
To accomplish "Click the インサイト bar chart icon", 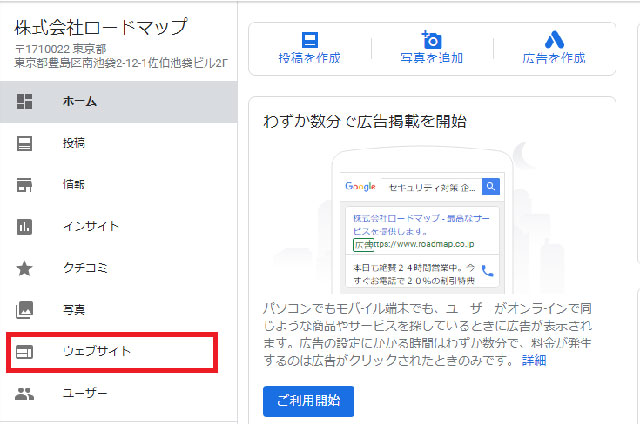I will [24, 227].
